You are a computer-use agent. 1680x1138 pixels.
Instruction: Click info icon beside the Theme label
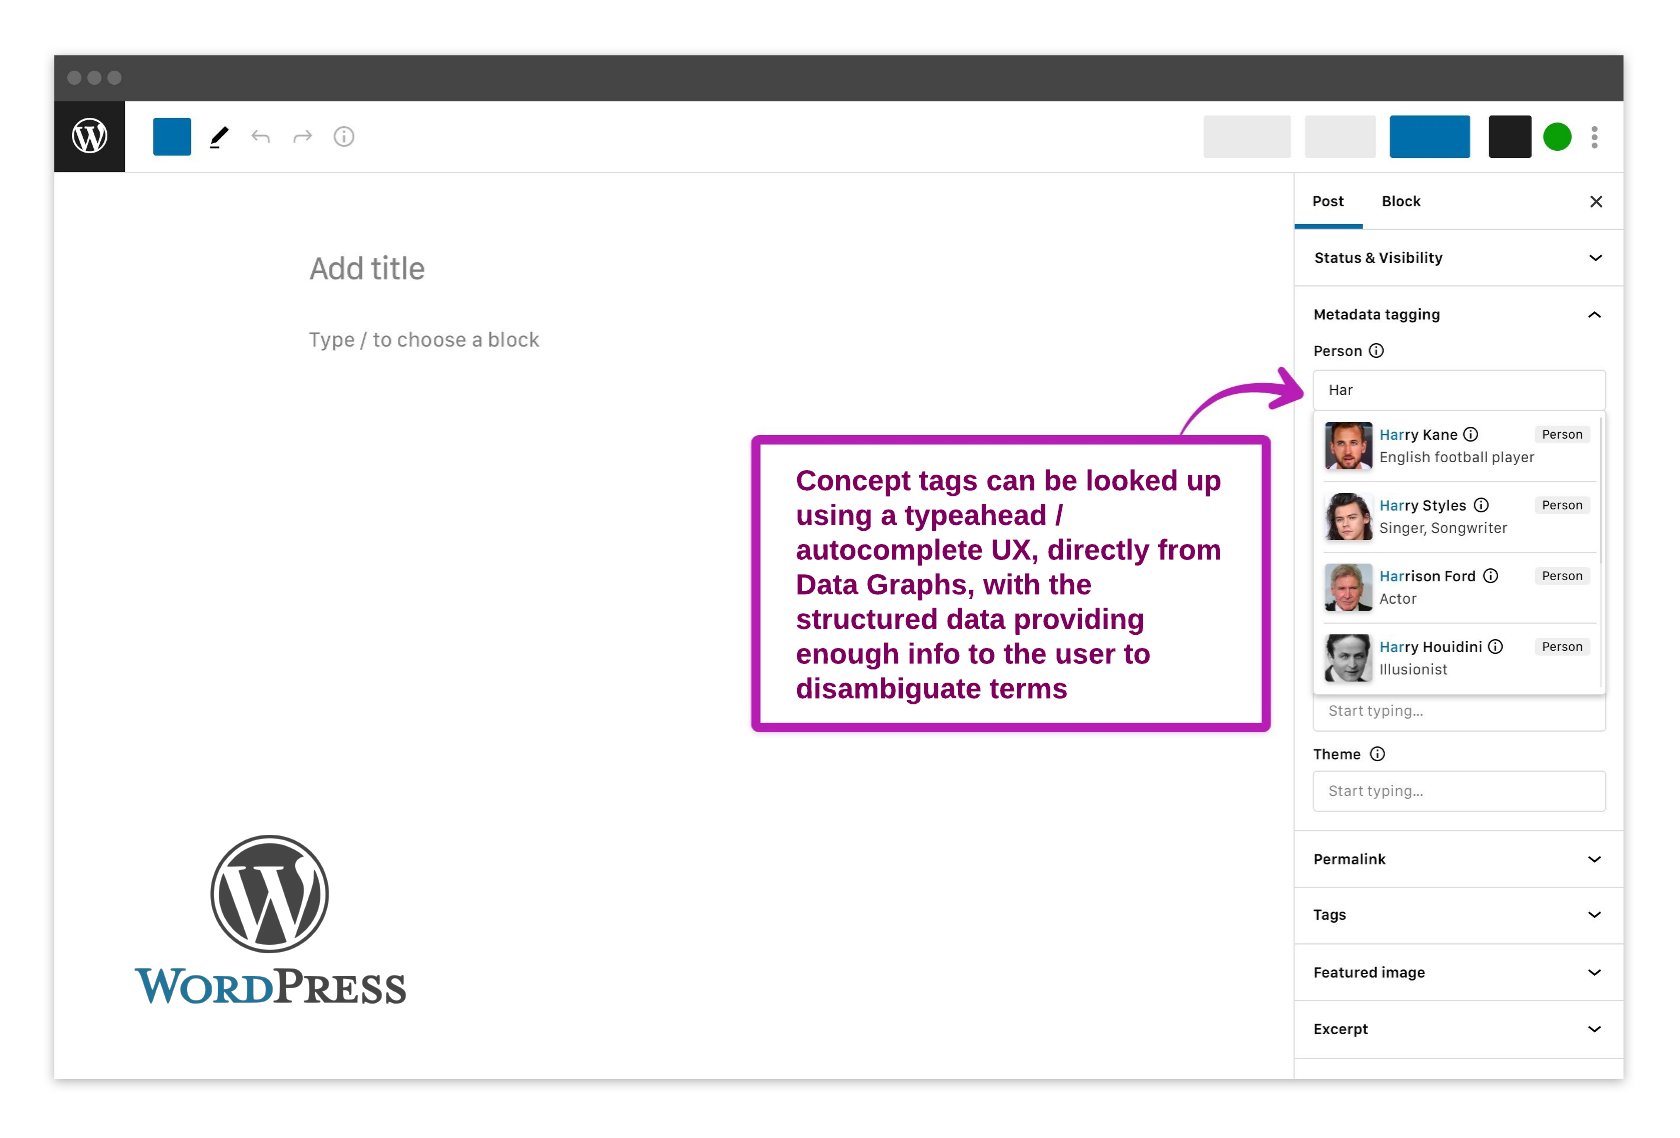click(1377, 754)
